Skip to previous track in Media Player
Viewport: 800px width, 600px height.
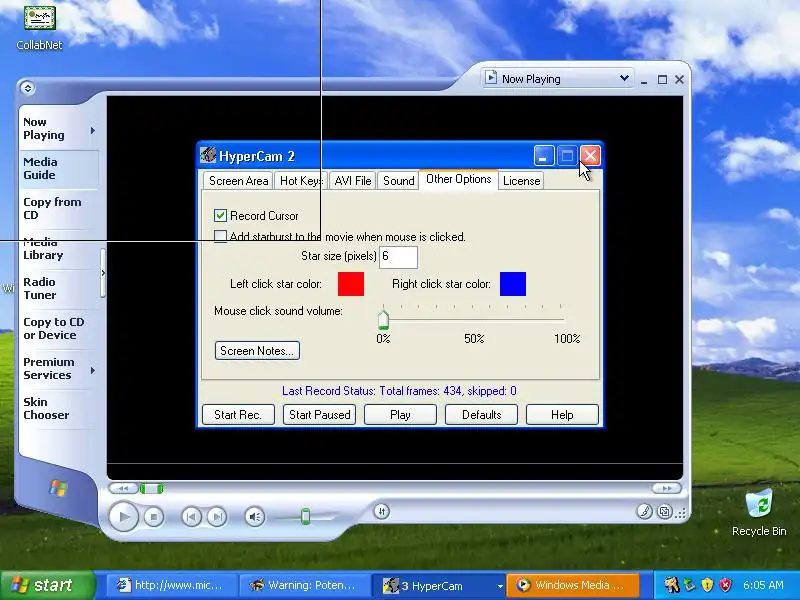click(191, 517)
